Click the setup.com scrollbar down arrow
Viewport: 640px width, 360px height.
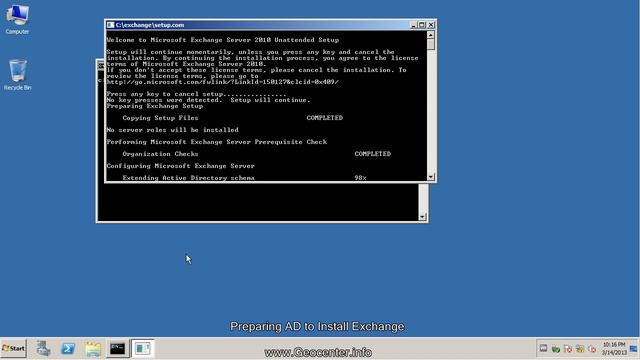point(431,177)
